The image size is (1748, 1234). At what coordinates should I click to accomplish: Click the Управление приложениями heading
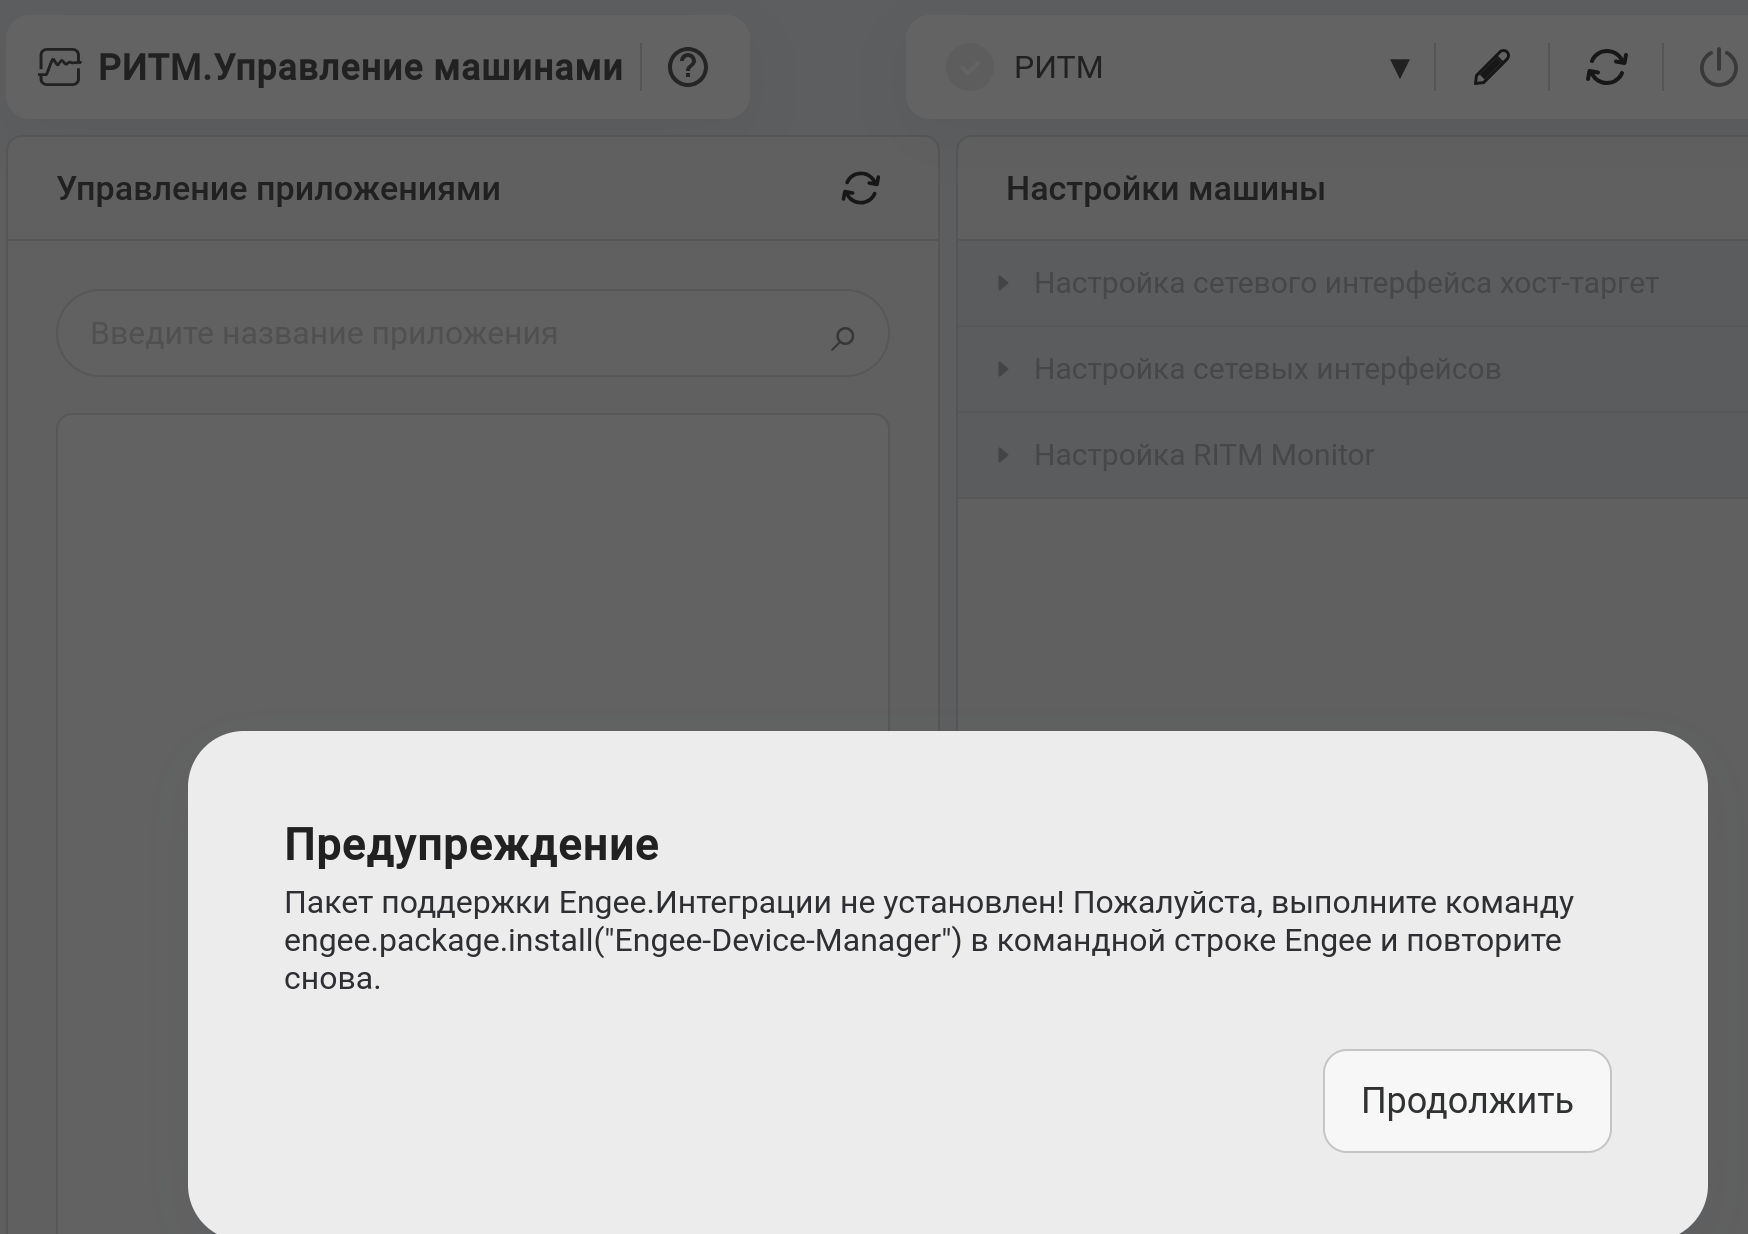click(278, 188)
